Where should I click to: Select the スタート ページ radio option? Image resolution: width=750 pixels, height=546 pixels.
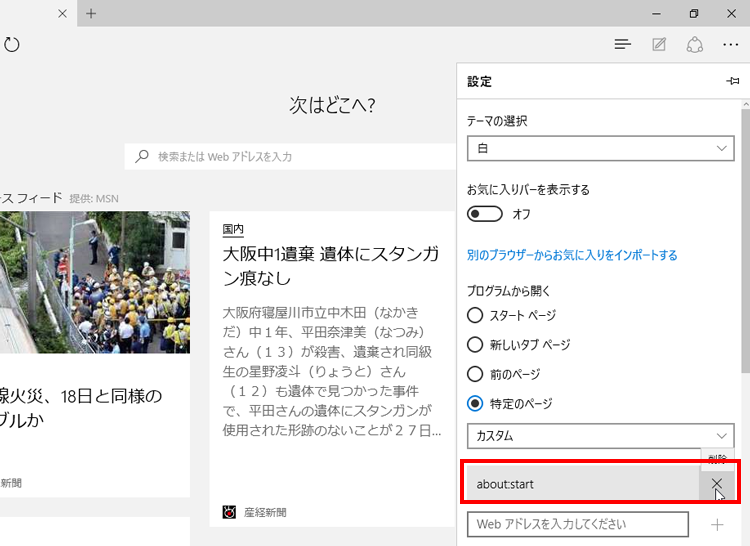(477, 315)
